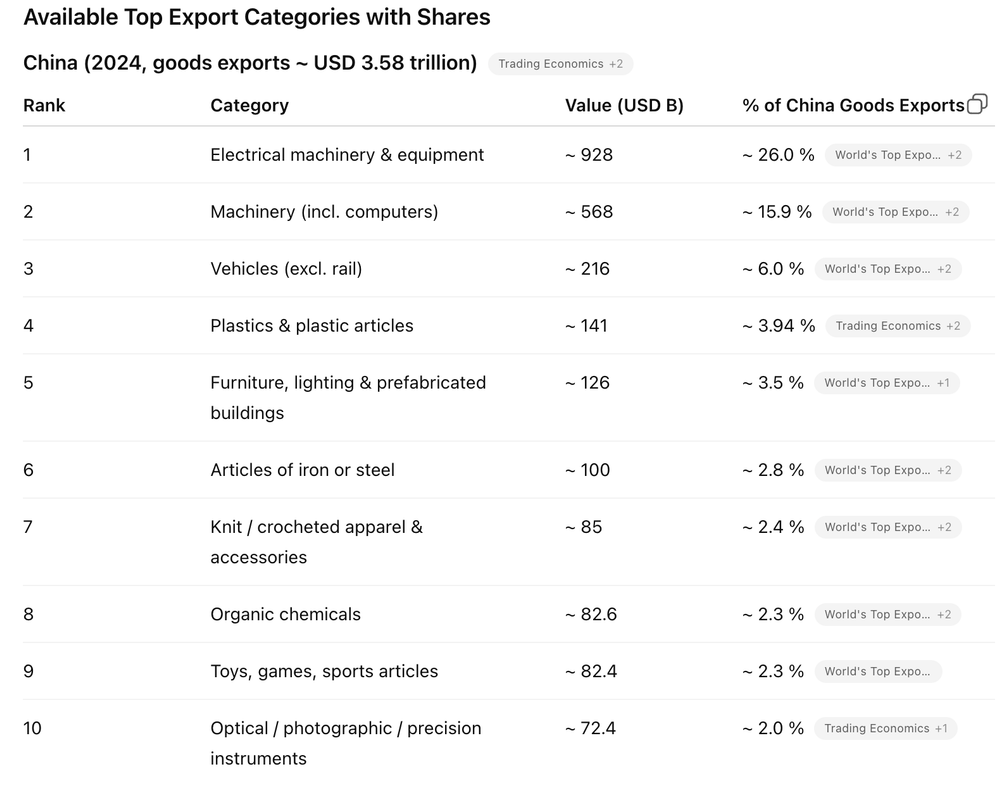
Task: Open source chip for Electrical machinery row
Action: [x=898, y=155]
